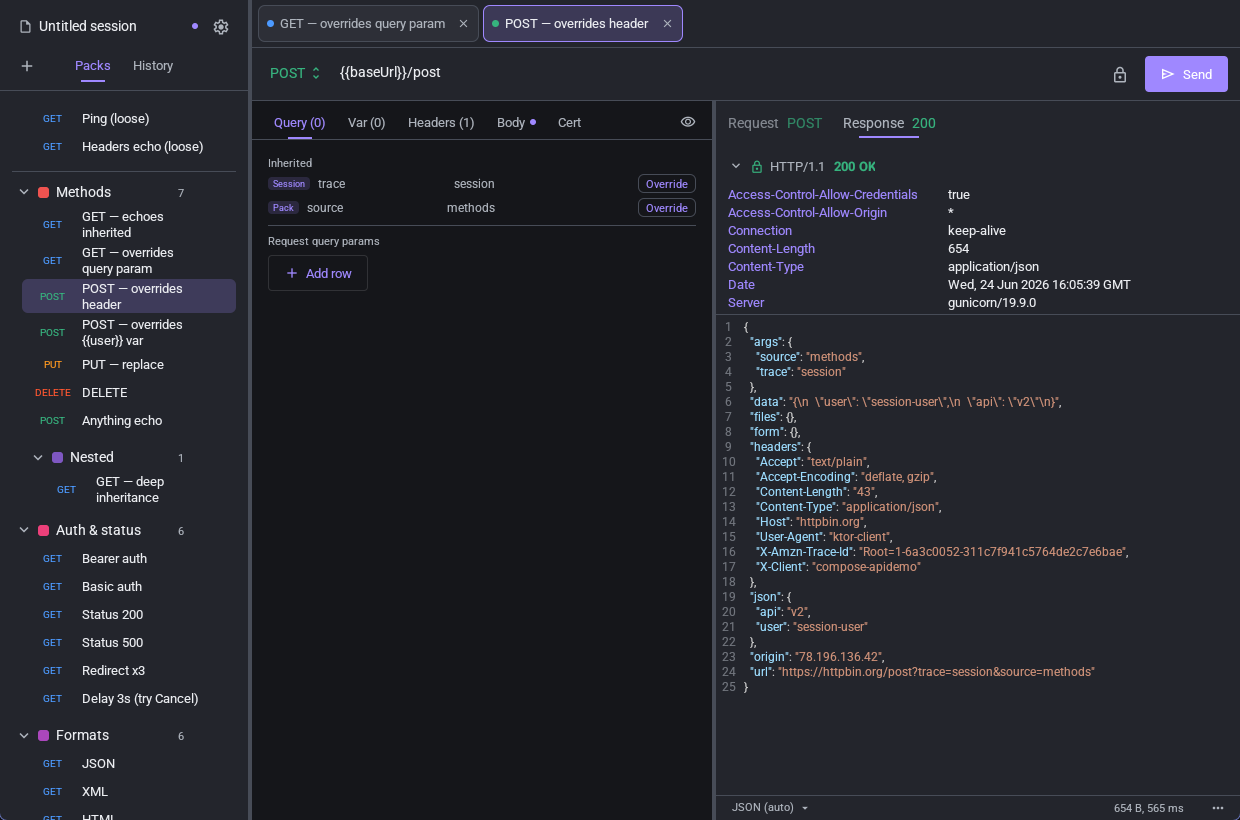Open Basic auth request
This screenshot has width=1240, height=820.
129,587
